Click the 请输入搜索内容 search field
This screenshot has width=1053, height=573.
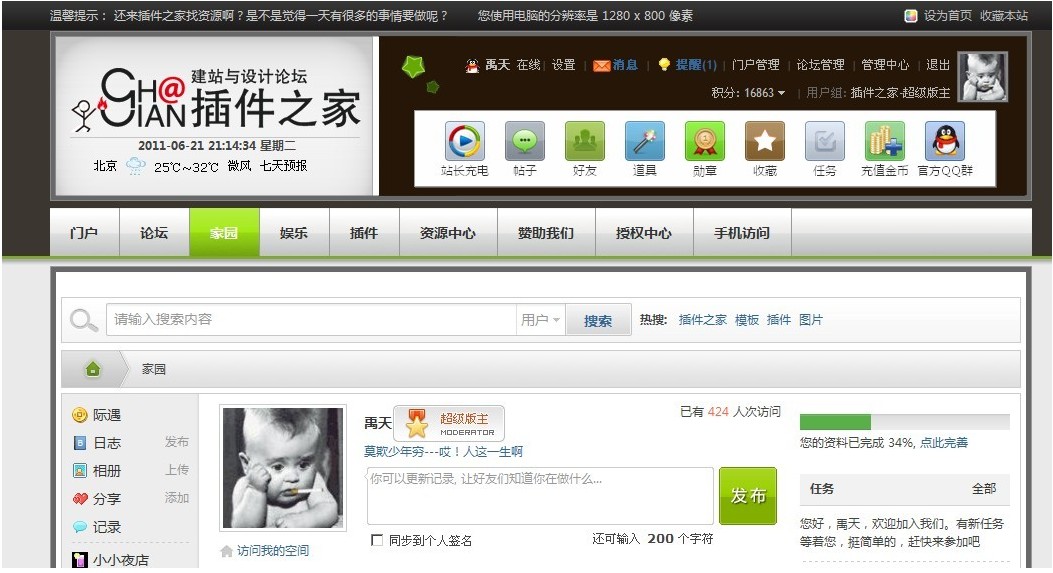311,320
